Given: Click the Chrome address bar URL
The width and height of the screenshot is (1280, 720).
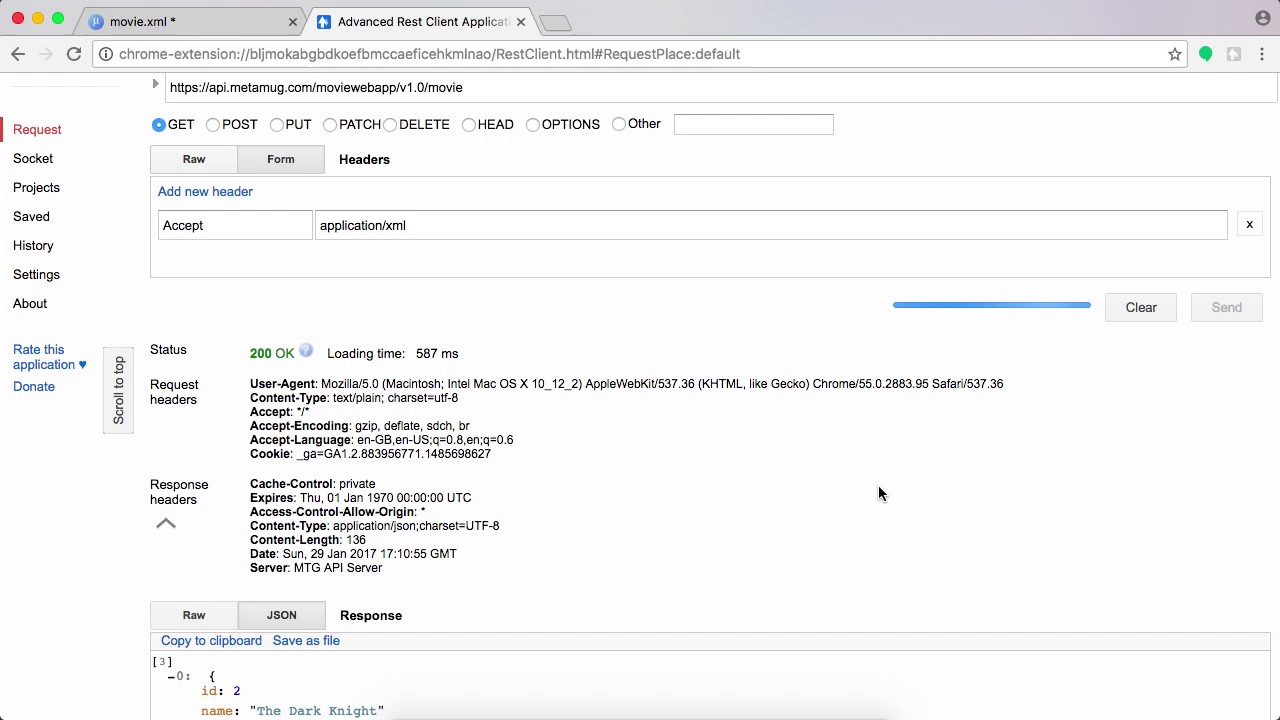Looking at the screenshot, I should click(x=429, y=54).
